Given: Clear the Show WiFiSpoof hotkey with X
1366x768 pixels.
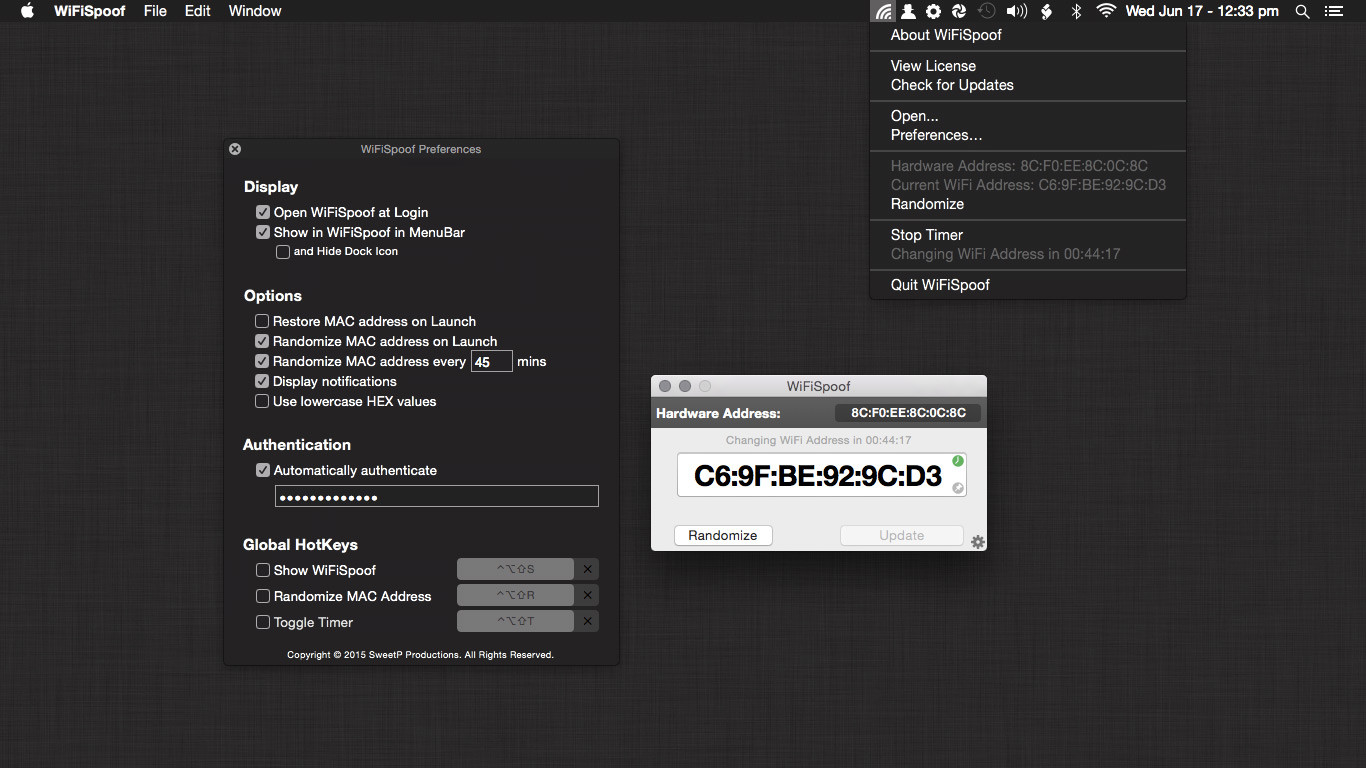Looking at the screenshot, I should point(588,570).
